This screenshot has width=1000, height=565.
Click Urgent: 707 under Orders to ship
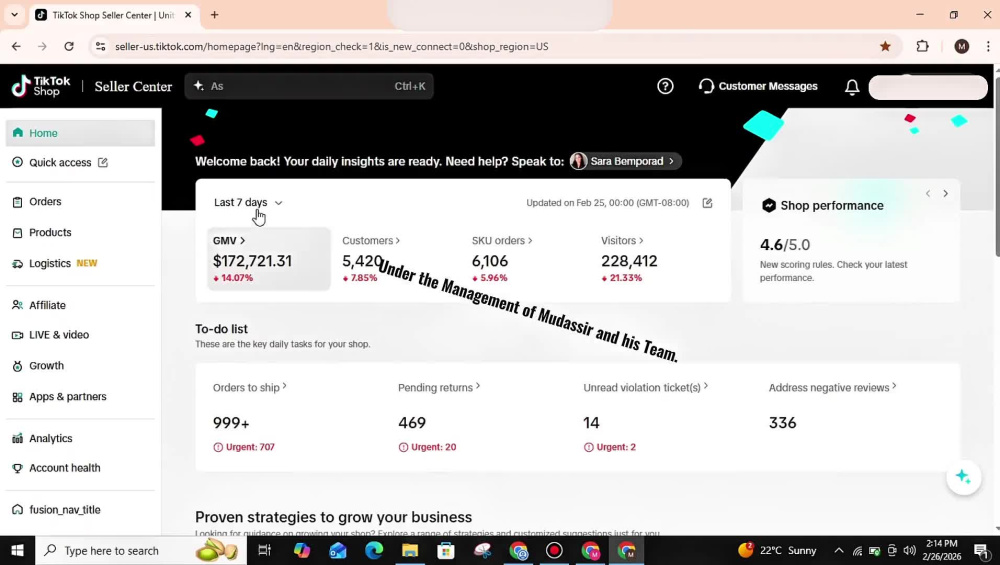point(244,447)
